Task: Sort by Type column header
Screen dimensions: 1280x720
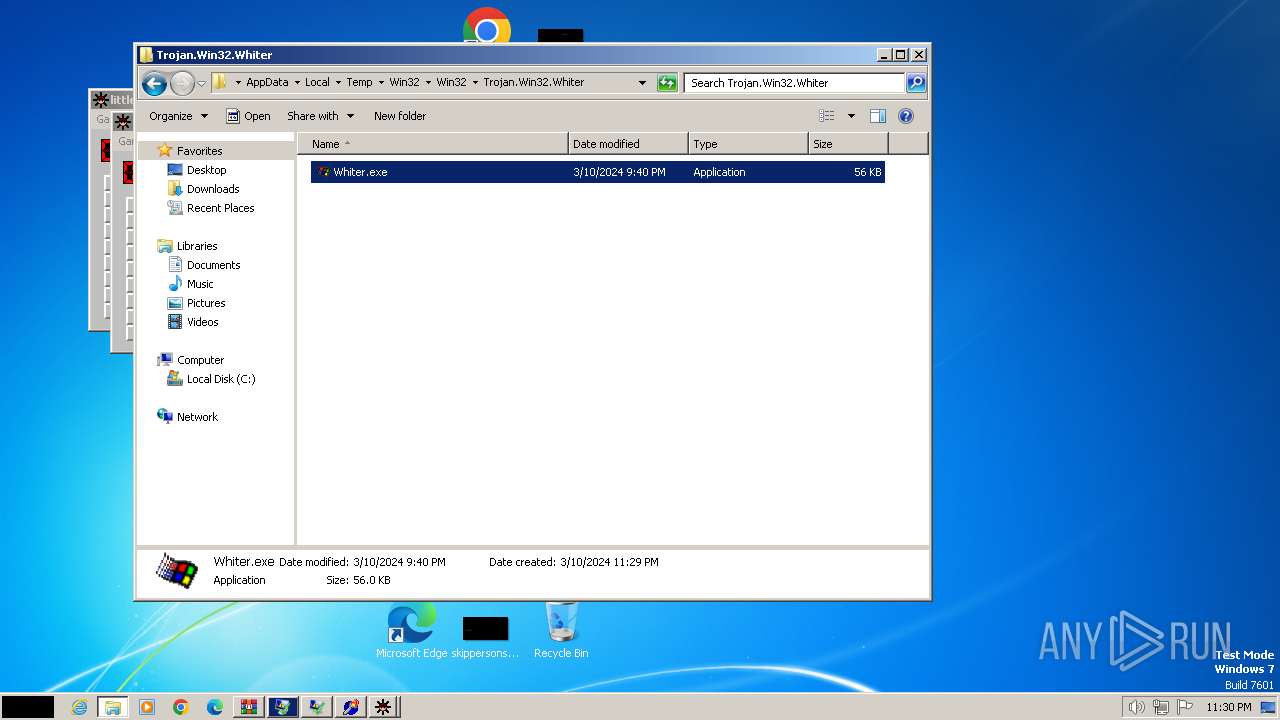Action: (748, 144)
